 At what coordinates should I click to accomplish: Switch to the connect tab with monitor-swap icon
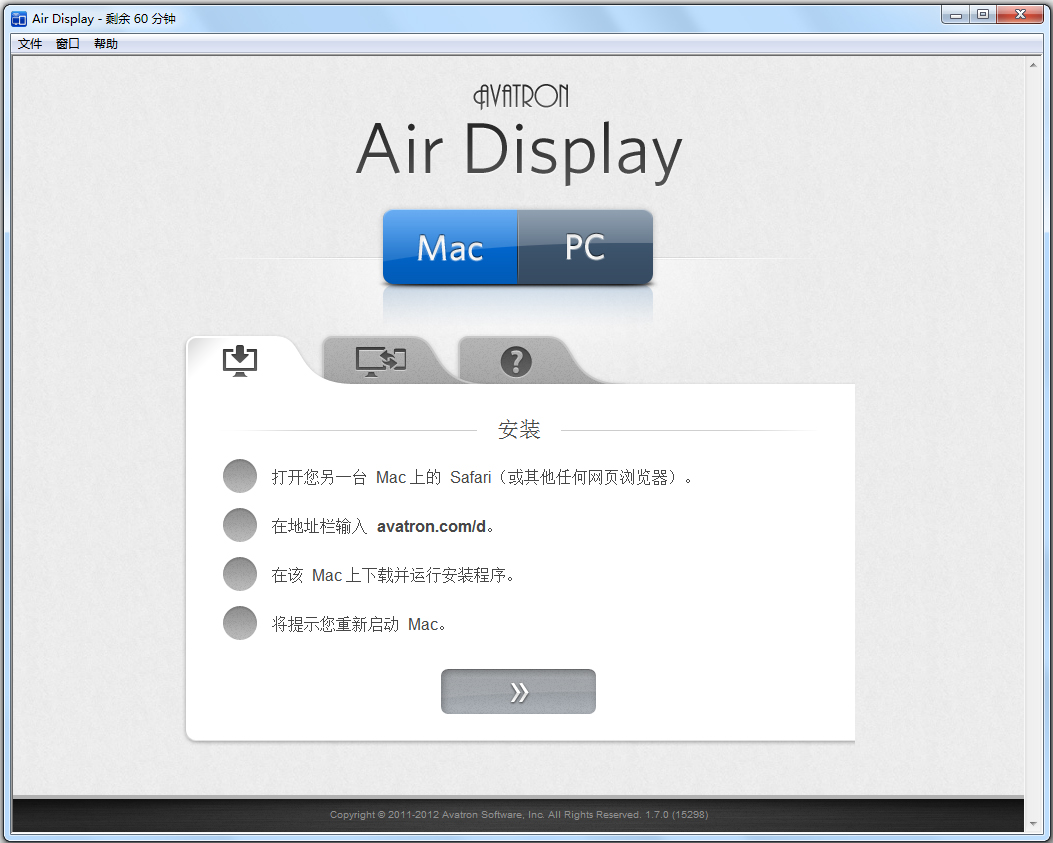380,360
